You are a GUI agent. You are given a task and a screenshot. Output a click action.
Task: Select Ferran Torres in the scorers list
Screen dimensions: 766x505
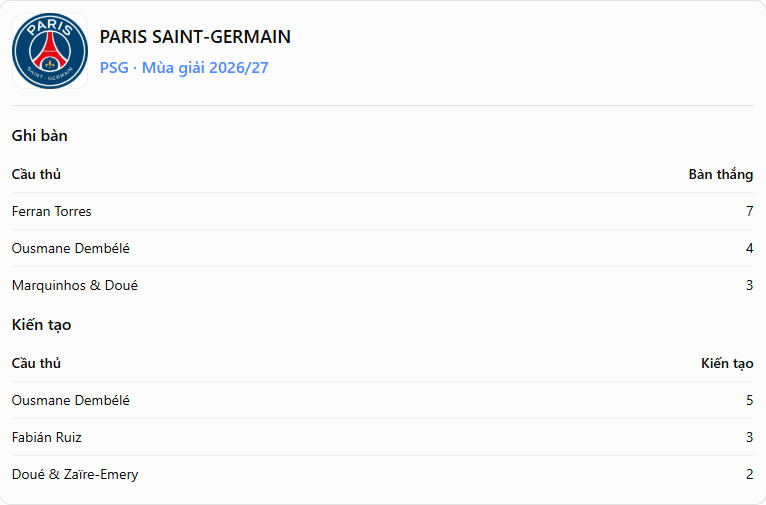click(51, 211)
